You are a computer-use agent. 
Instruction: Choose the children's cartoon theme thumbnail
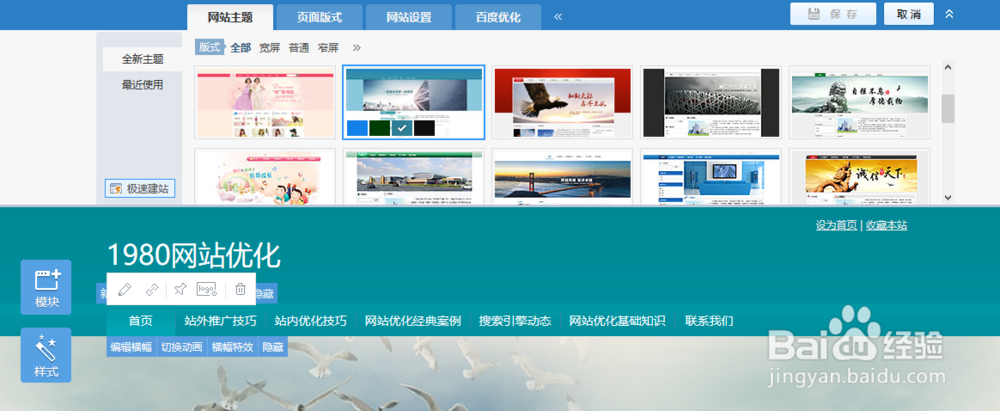point(265,177)
